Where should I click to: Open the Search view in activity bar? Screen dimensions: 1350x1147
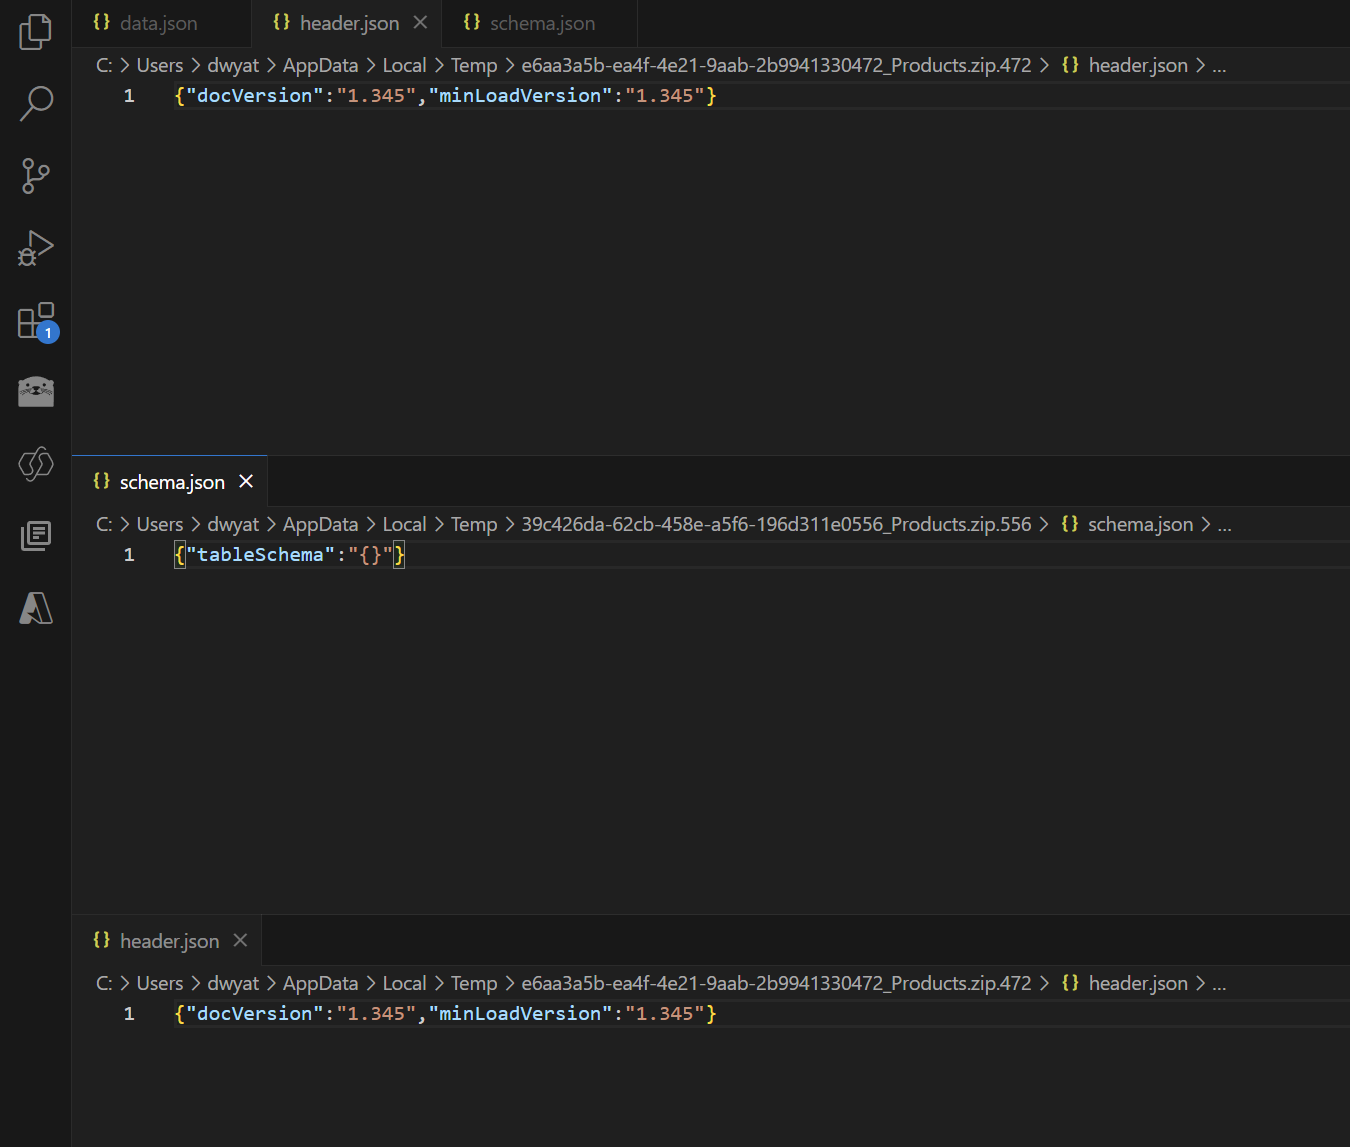click(36, 103)
